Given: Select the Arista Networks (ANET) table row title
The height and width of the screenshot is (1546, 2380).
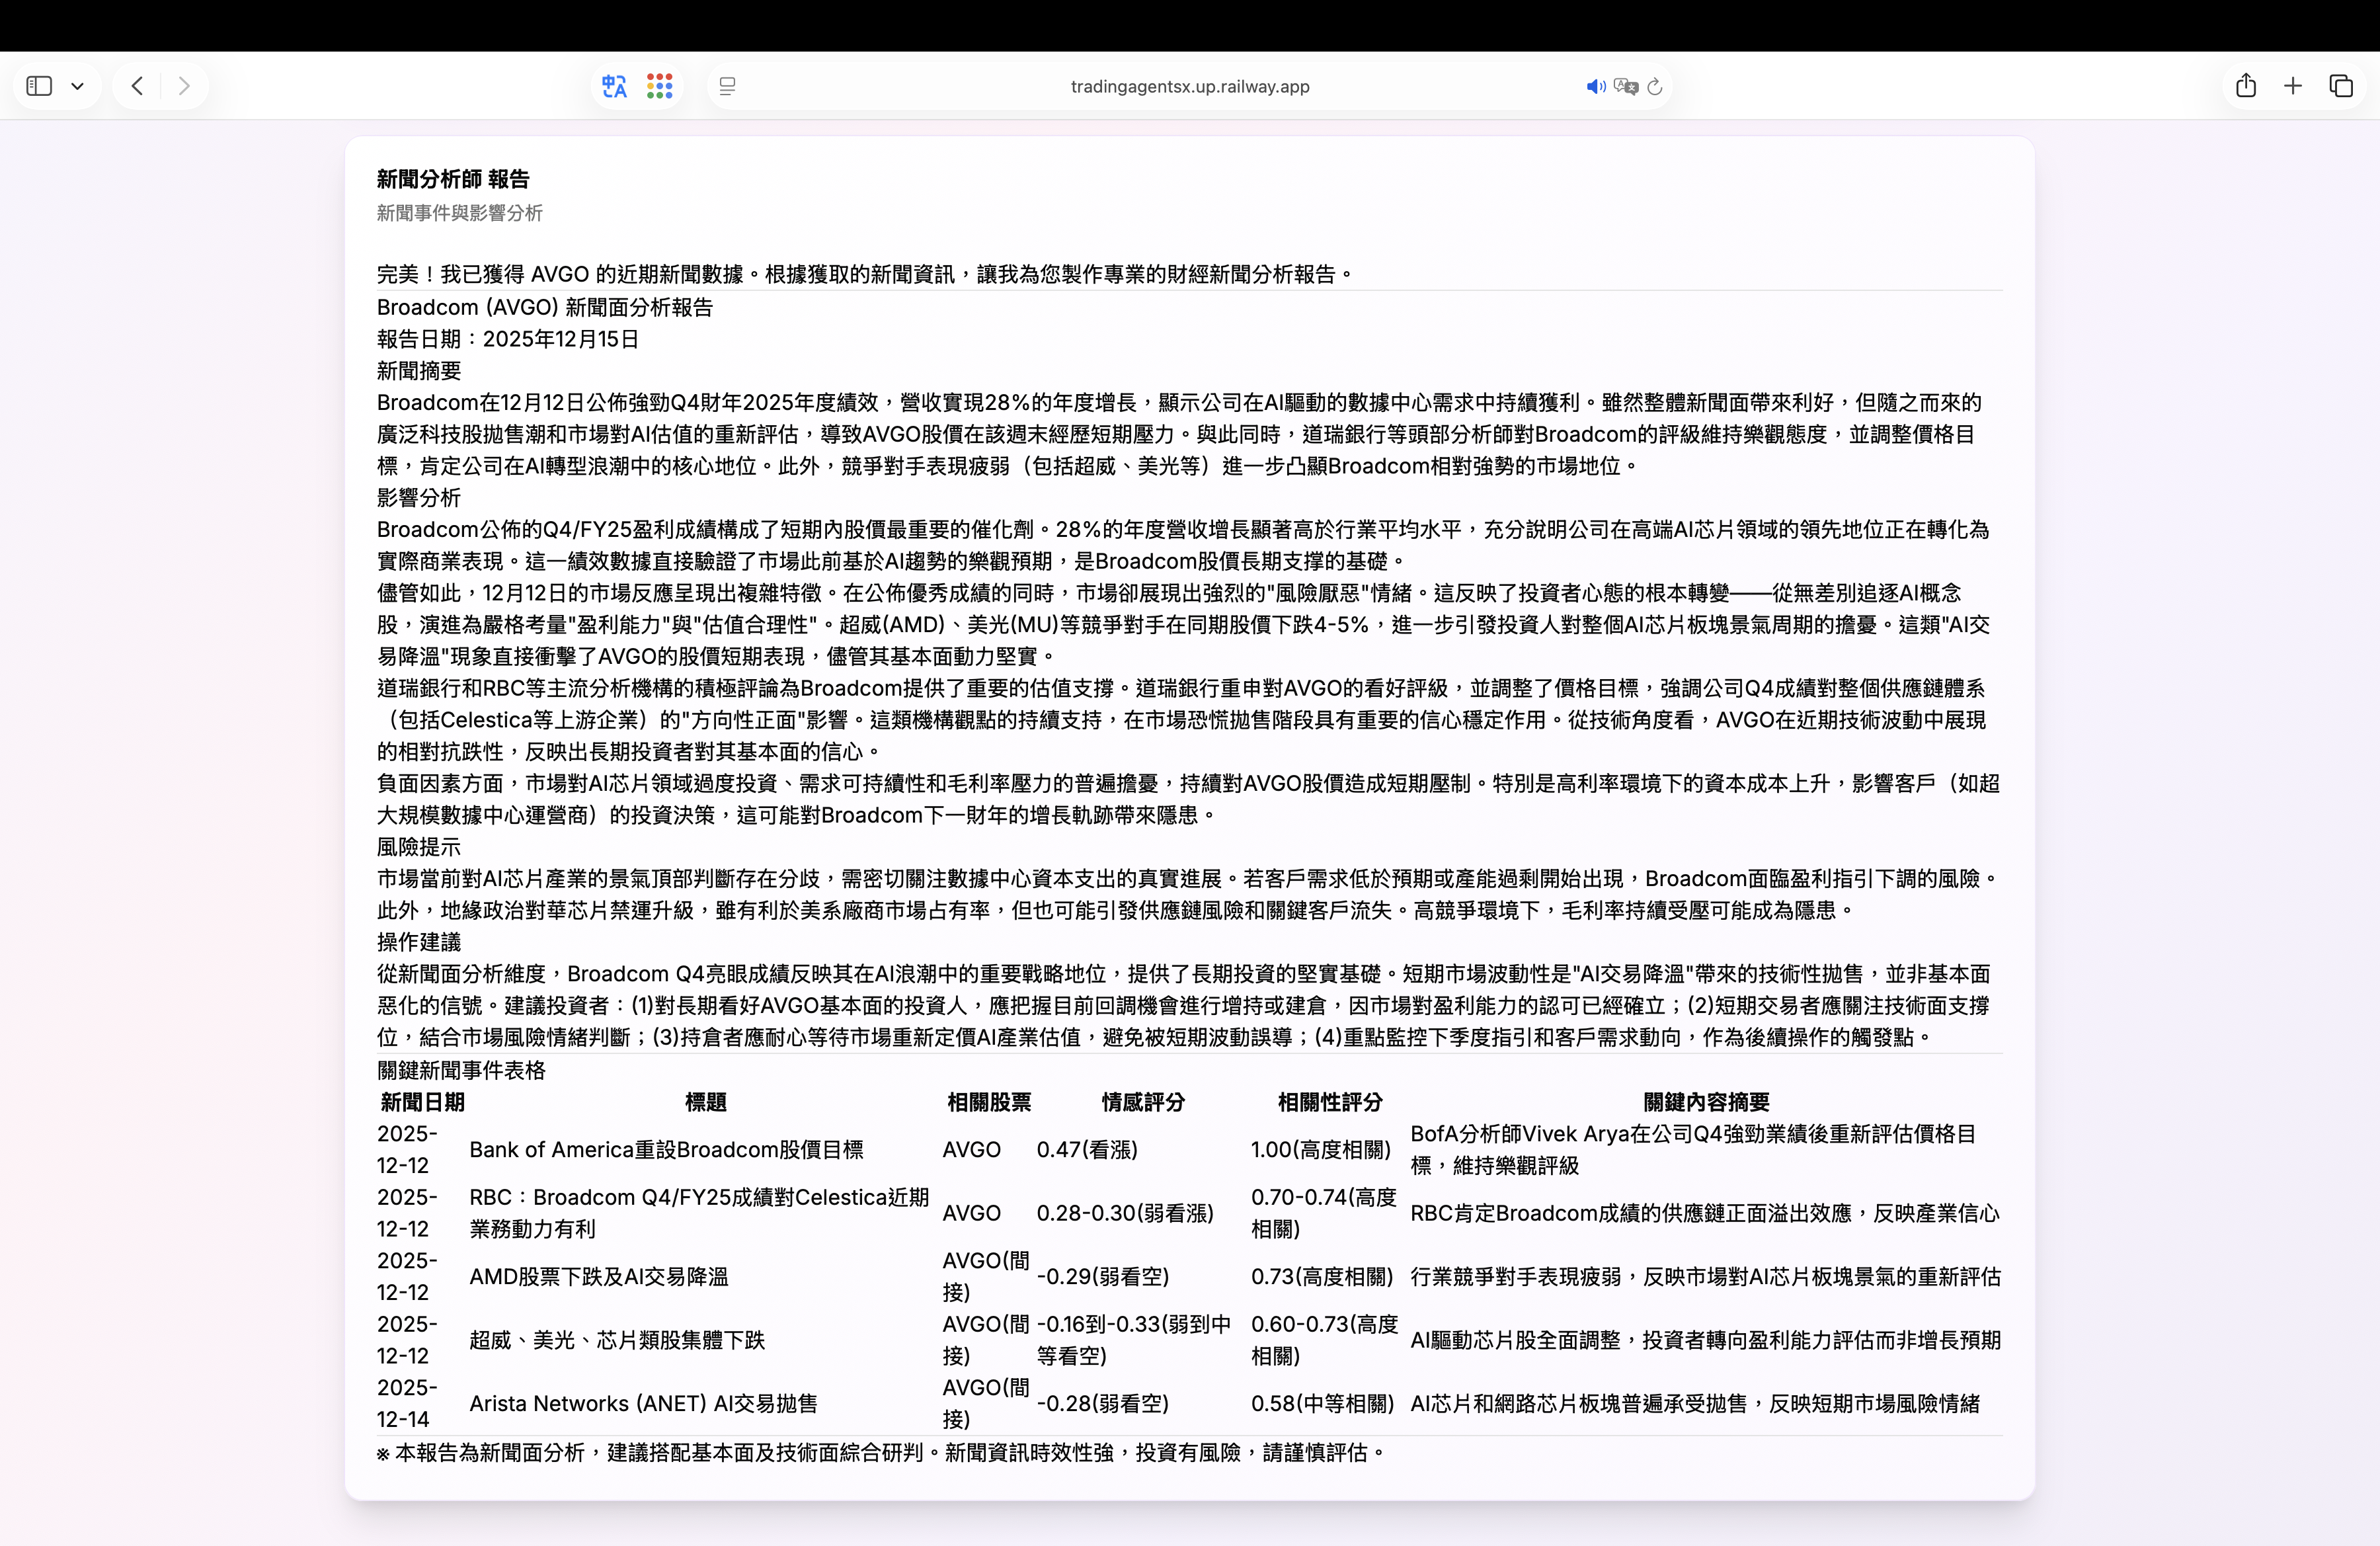Looking at the screenshot, I should tap(643, 1403).
